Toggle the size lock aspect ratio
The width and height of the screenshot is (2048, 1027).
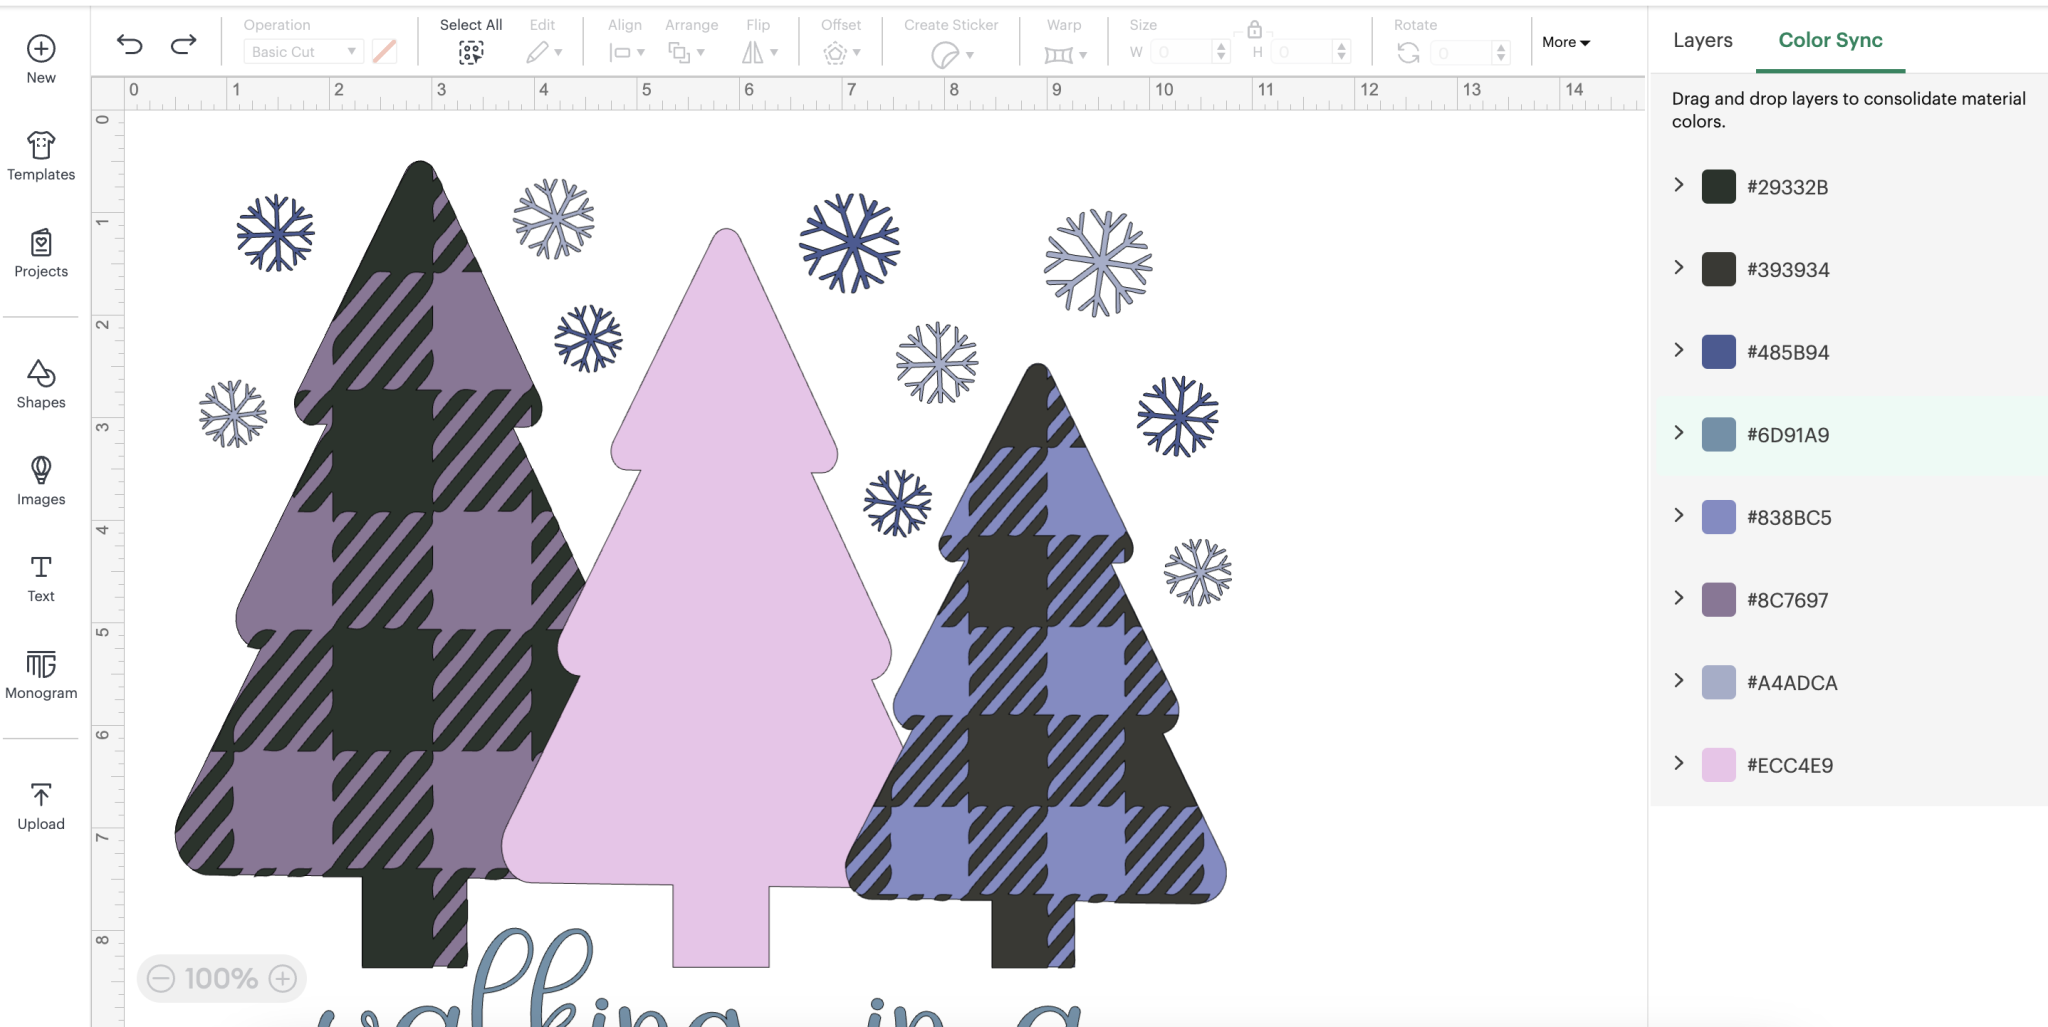coord(1255,29)
